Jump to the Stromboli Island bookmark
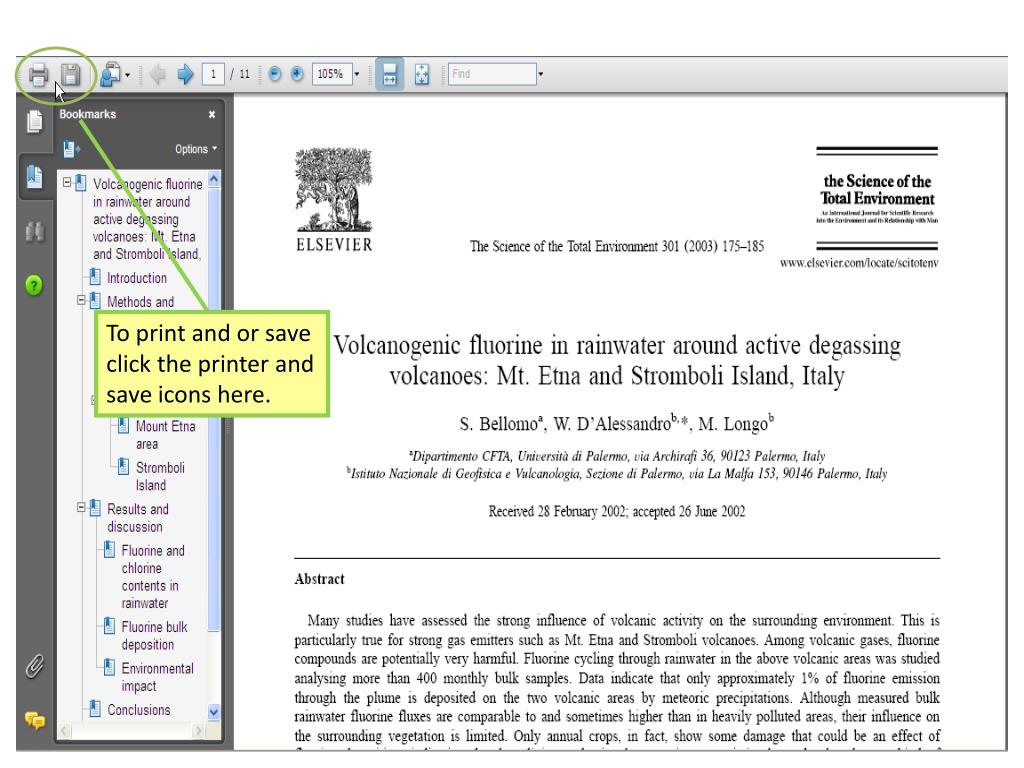Viewport: 1024px width, 768px height. tap(160, 476)
